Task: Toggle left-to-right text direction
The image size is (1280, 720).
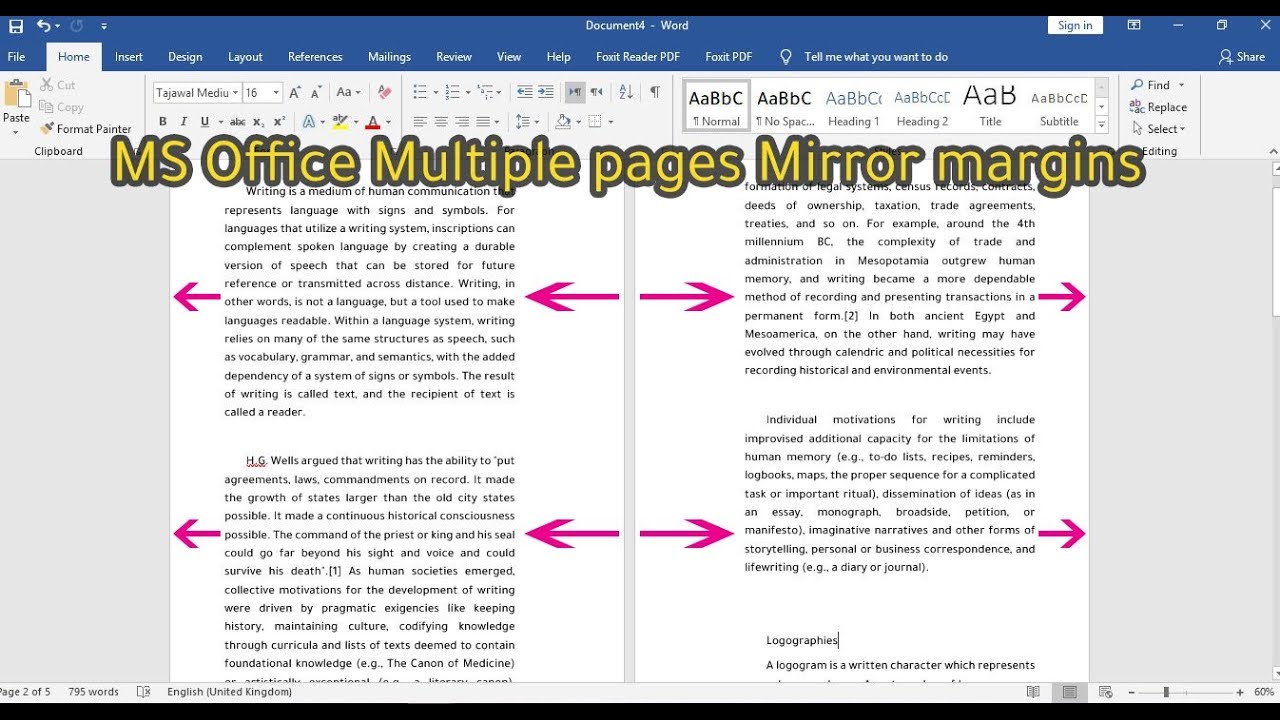Action: [575, 92]
